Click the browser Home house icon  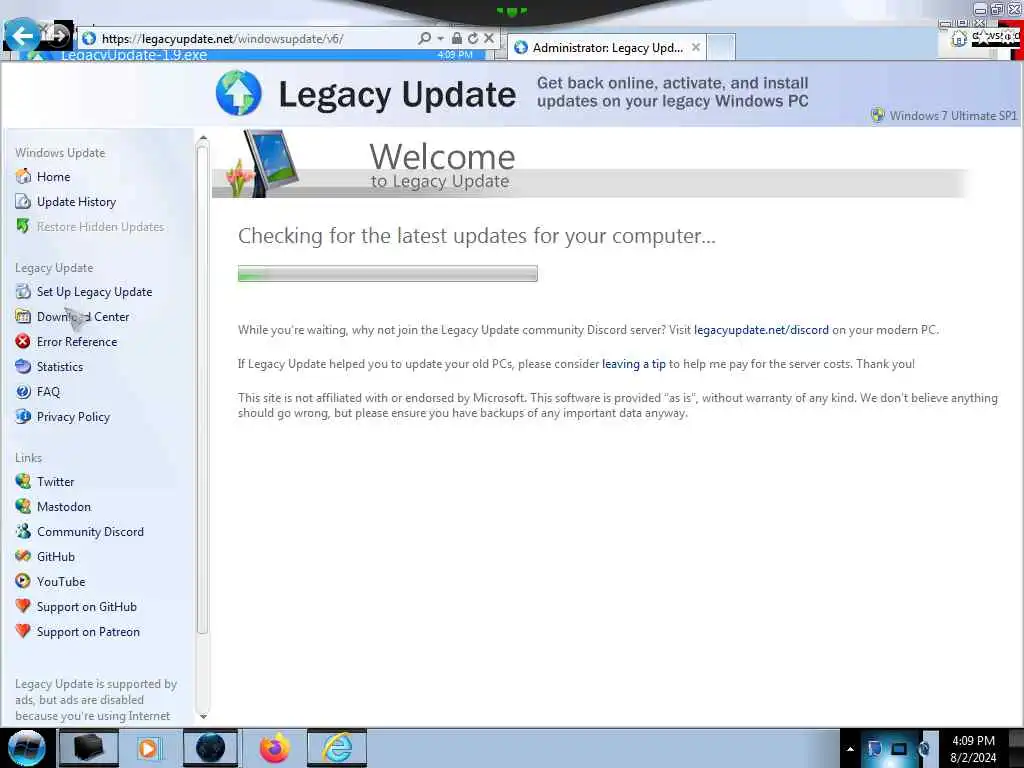[x=958, y=39]
